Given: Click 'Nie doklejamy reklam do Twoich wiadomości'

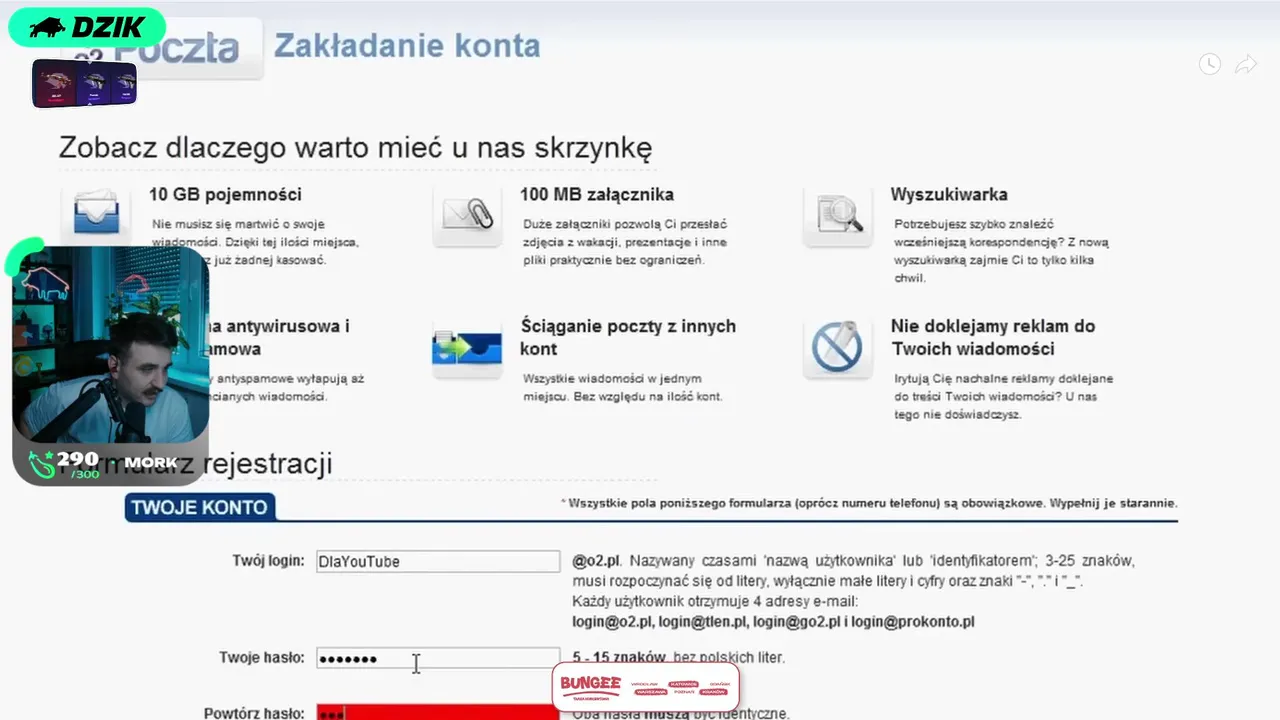Looking at the screenshot, I should (993, 337).
